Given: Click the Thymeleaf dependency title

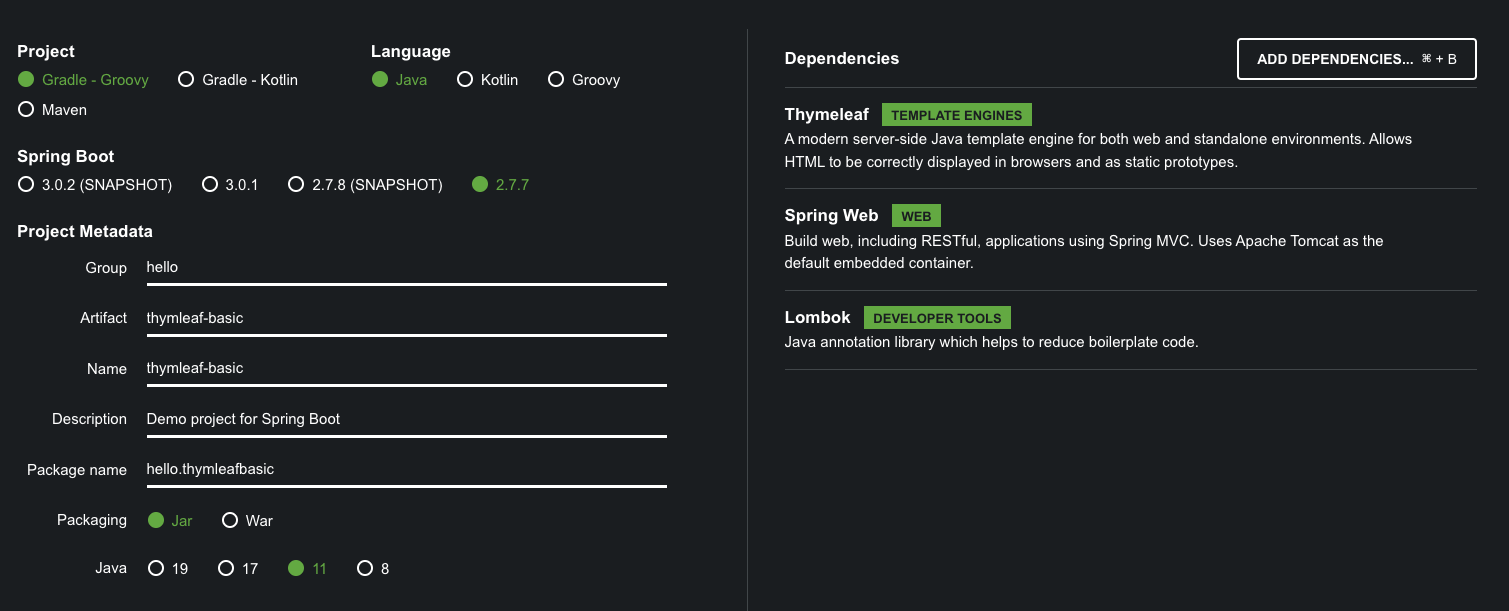Looking at the screenshot, I should tap(827, 115).
